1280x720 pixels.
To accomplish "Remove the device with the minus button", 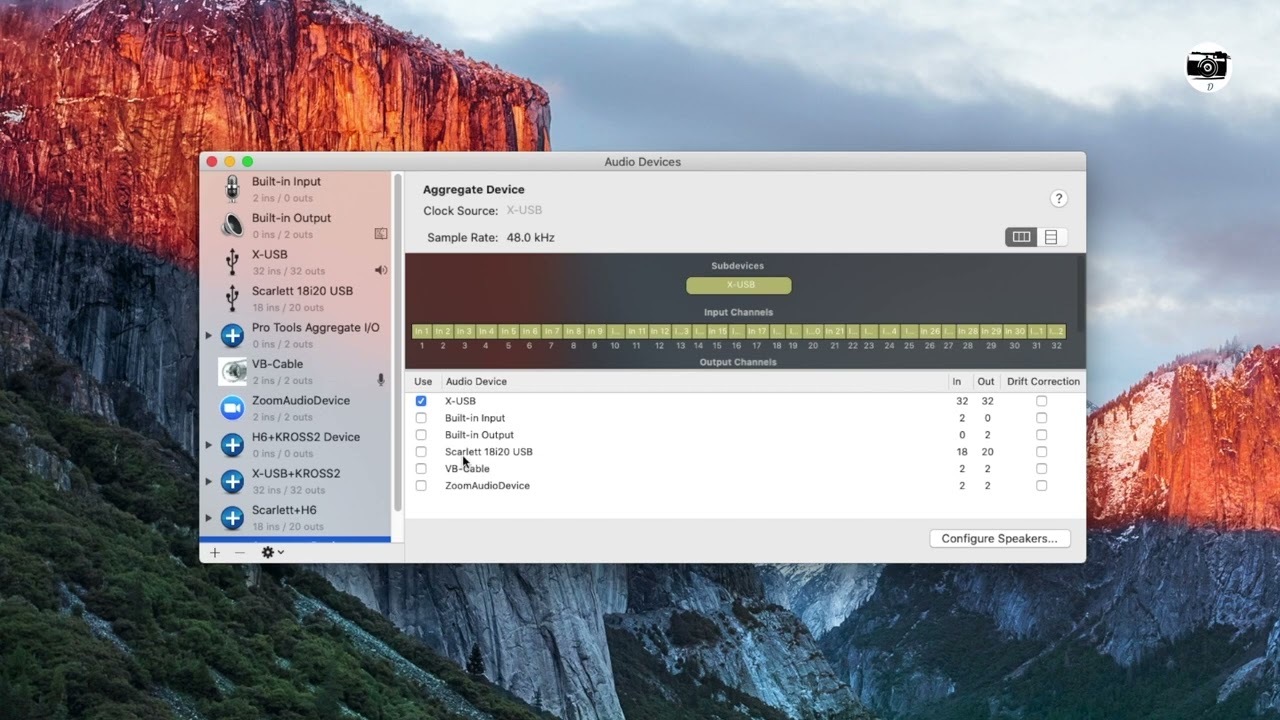I will click(239, 552).
